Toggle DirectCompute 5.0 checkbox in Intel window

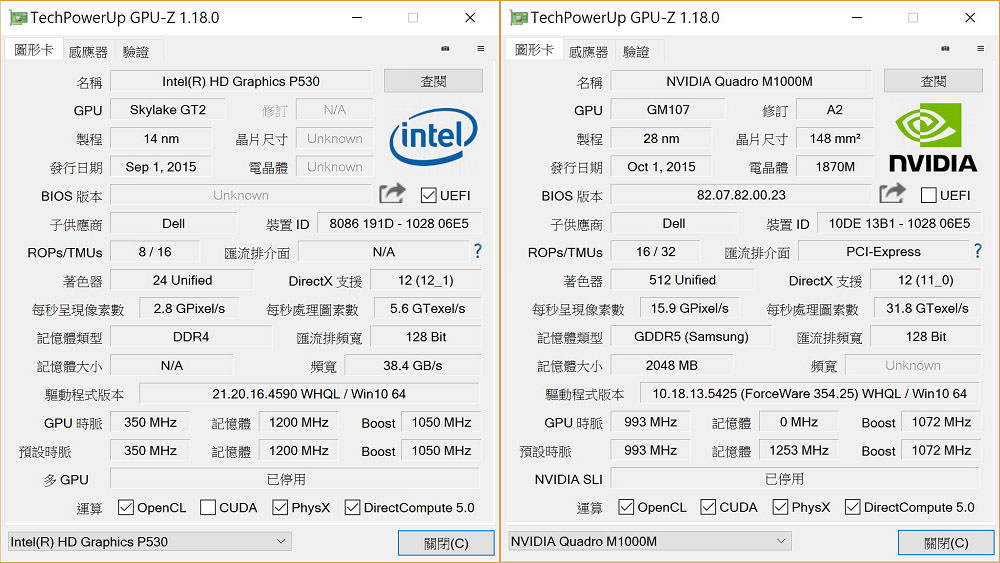352,508
